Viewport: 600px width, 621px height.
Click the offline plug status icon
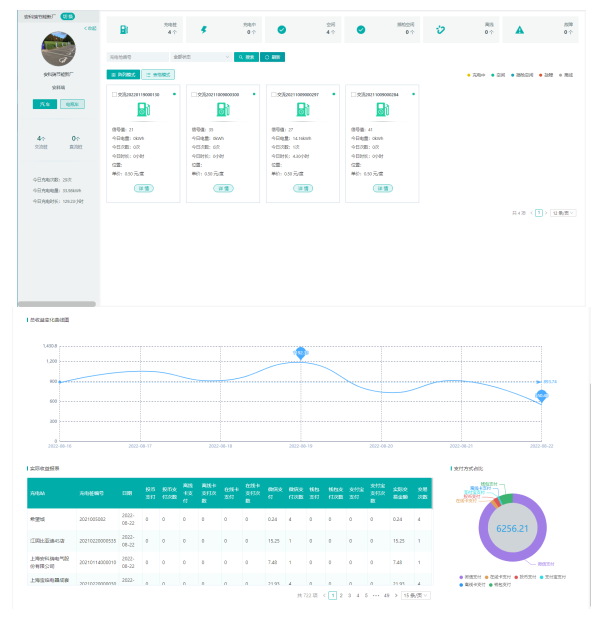(439, 30)
